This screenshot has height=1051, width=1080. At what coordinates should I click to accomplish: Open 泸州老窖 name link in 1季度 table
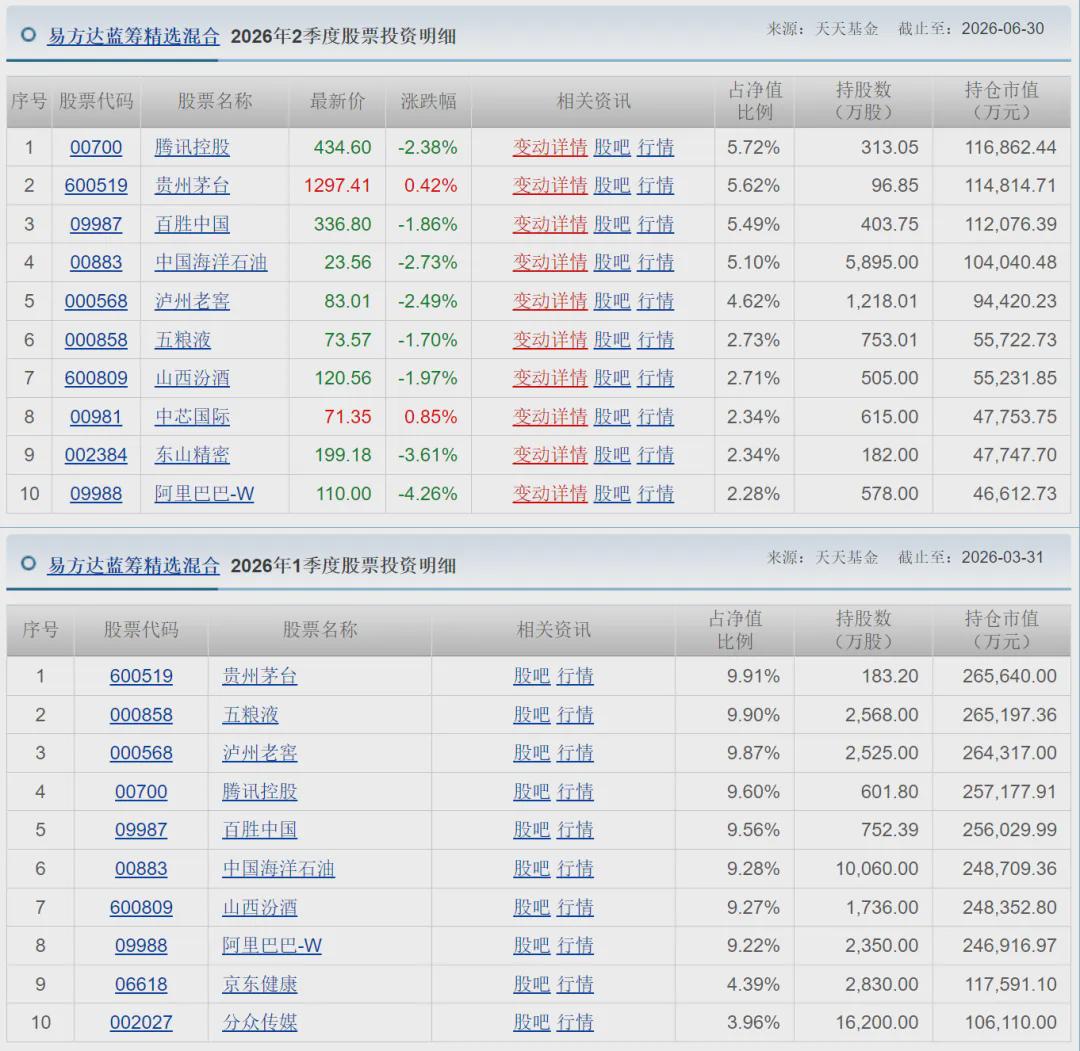pyautogui.click(x=260, y=753)
